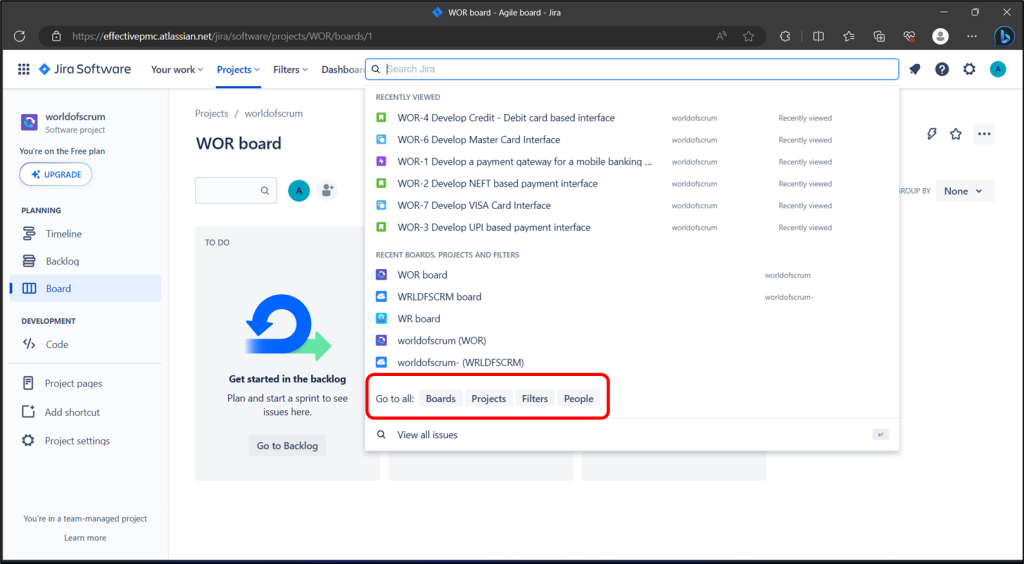
Task: Add page to browser favorites star
Action: click(x=748, y=37)
